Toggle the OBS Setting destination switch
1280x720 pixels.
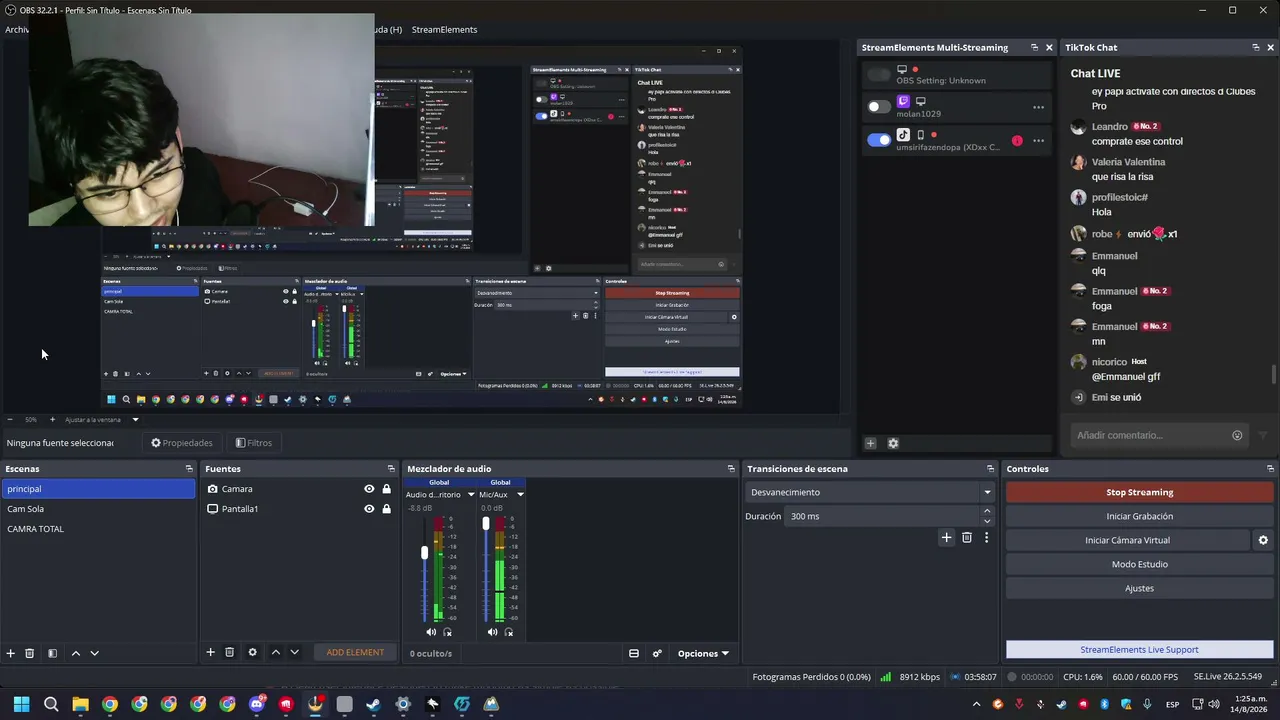click(879, 74)
